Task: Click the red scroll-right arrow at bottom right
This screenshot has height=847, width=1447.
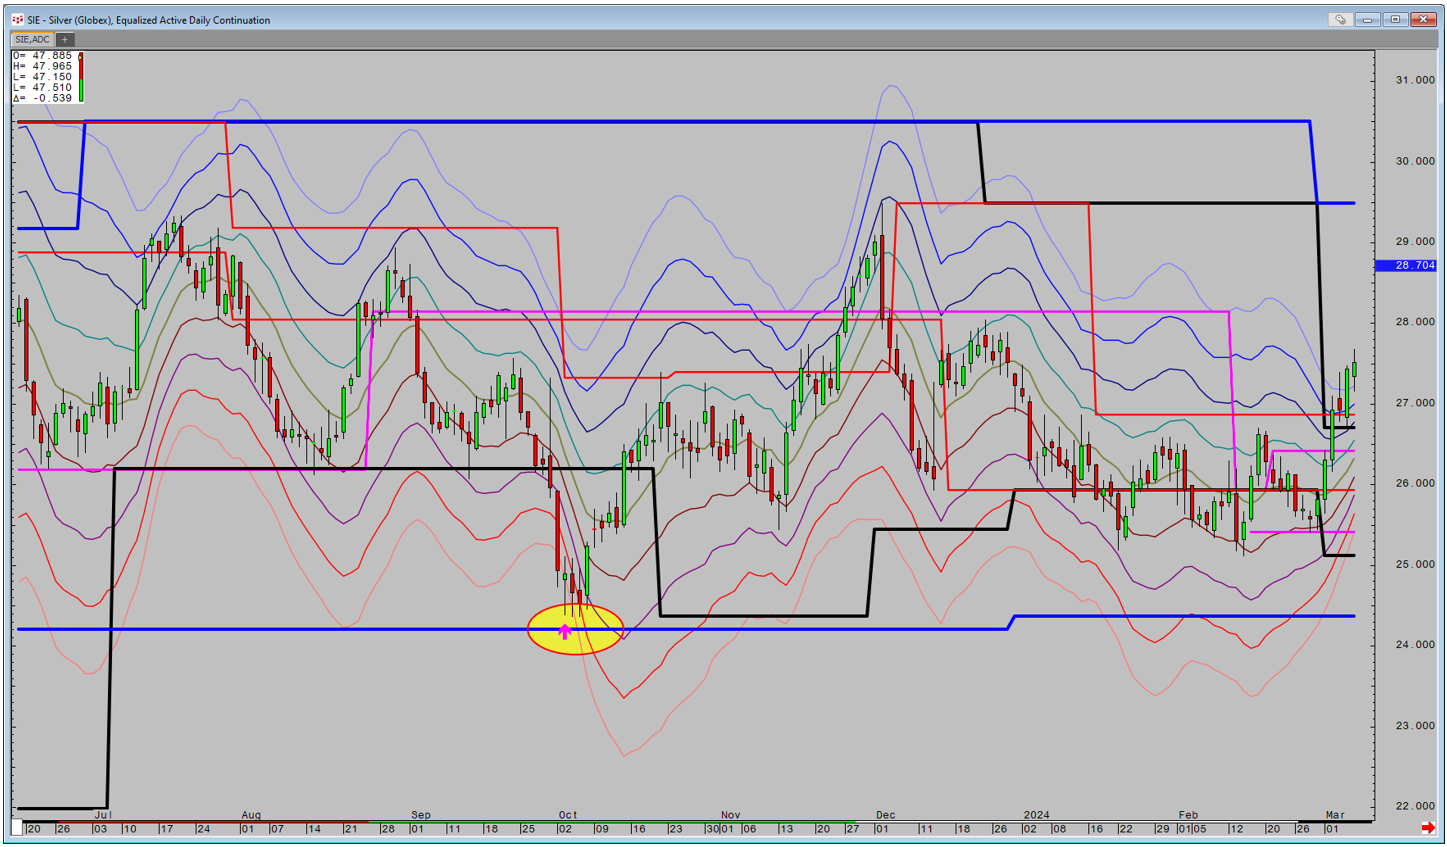Action: (x=1428, y=828)
